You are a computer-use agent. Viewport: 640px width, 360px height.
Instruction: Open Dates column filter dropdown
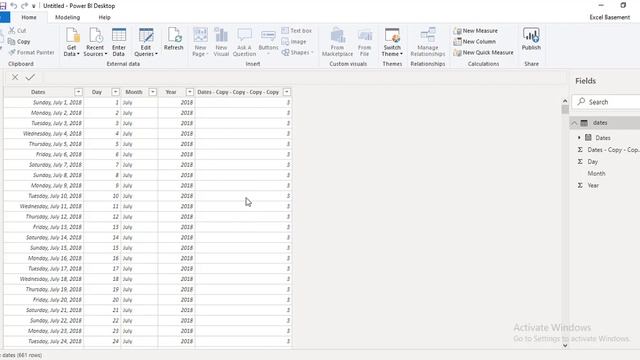(78, 92)
